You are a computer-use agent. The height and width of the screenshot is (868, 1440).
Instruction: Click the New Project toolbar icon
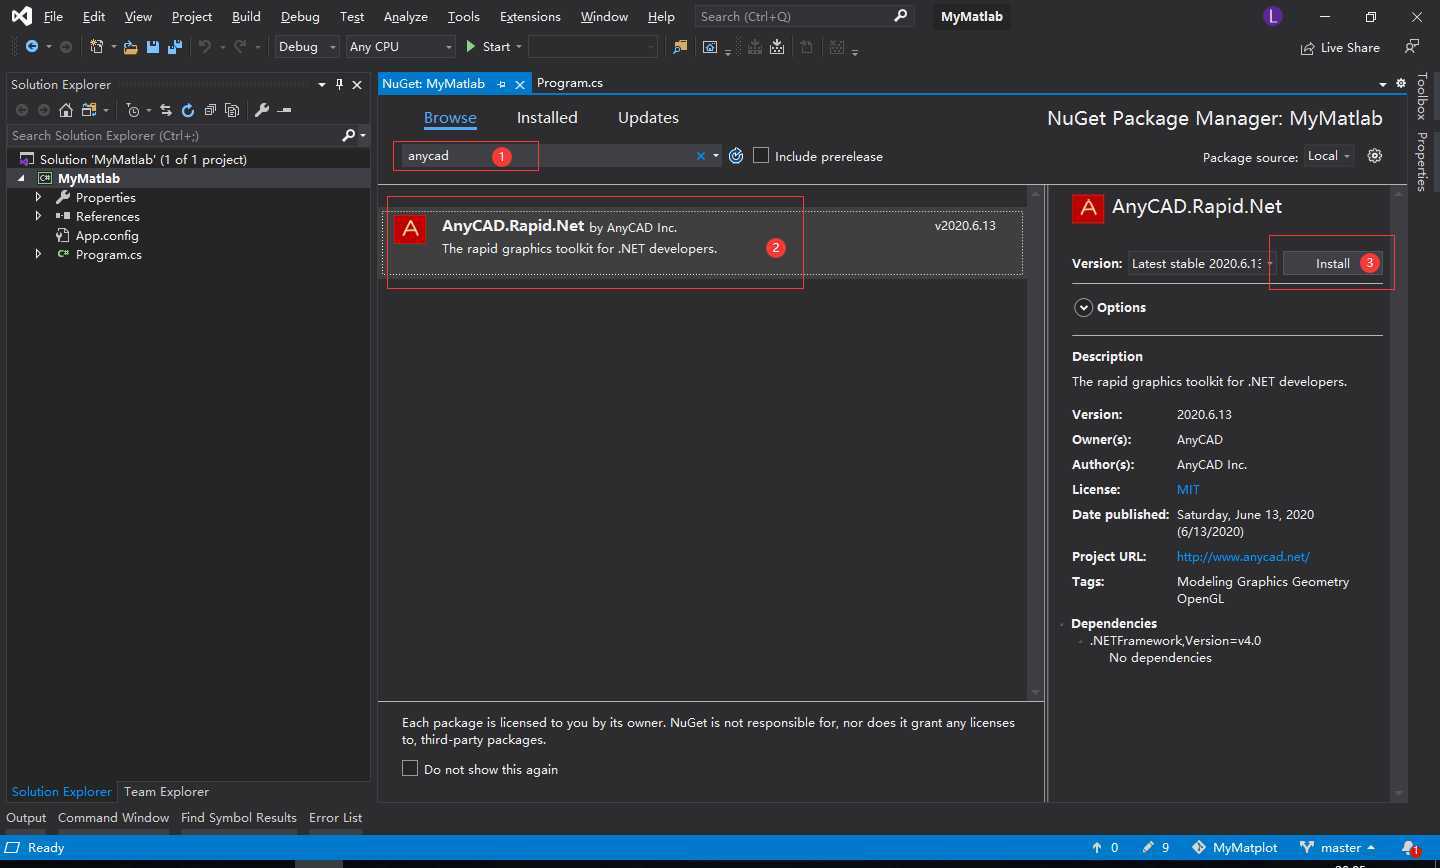coord(96,47)
